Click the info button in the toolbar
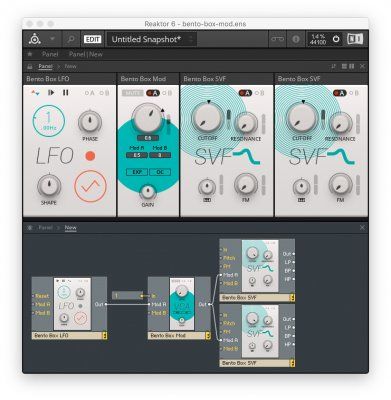 coord(295,39)
